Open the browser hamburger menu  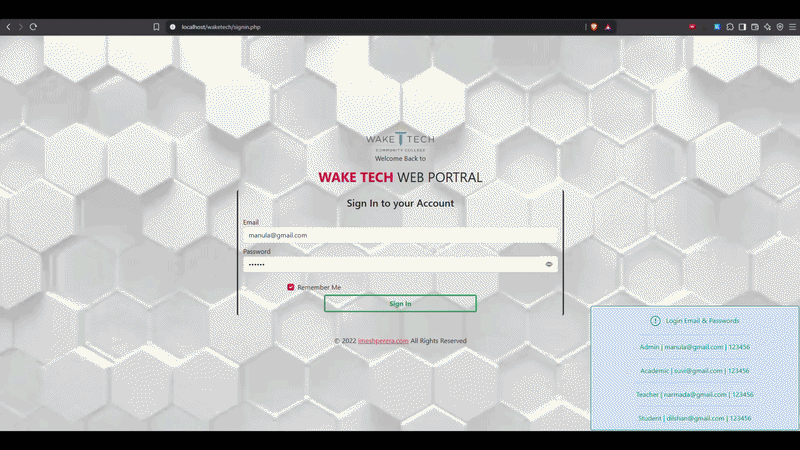792,27
